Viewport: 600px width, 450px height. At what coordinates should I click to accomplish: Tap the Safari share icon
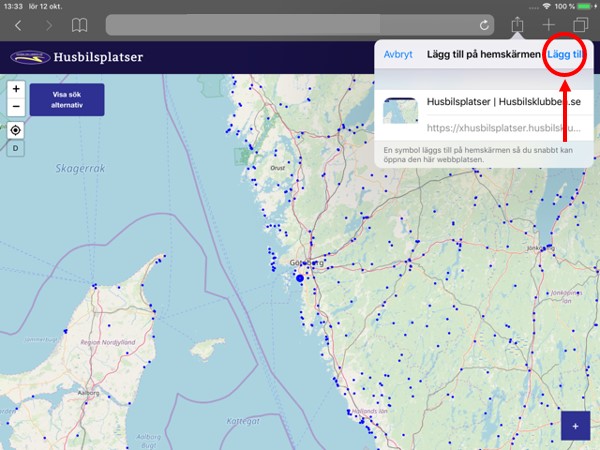click(x=517, y=24)
